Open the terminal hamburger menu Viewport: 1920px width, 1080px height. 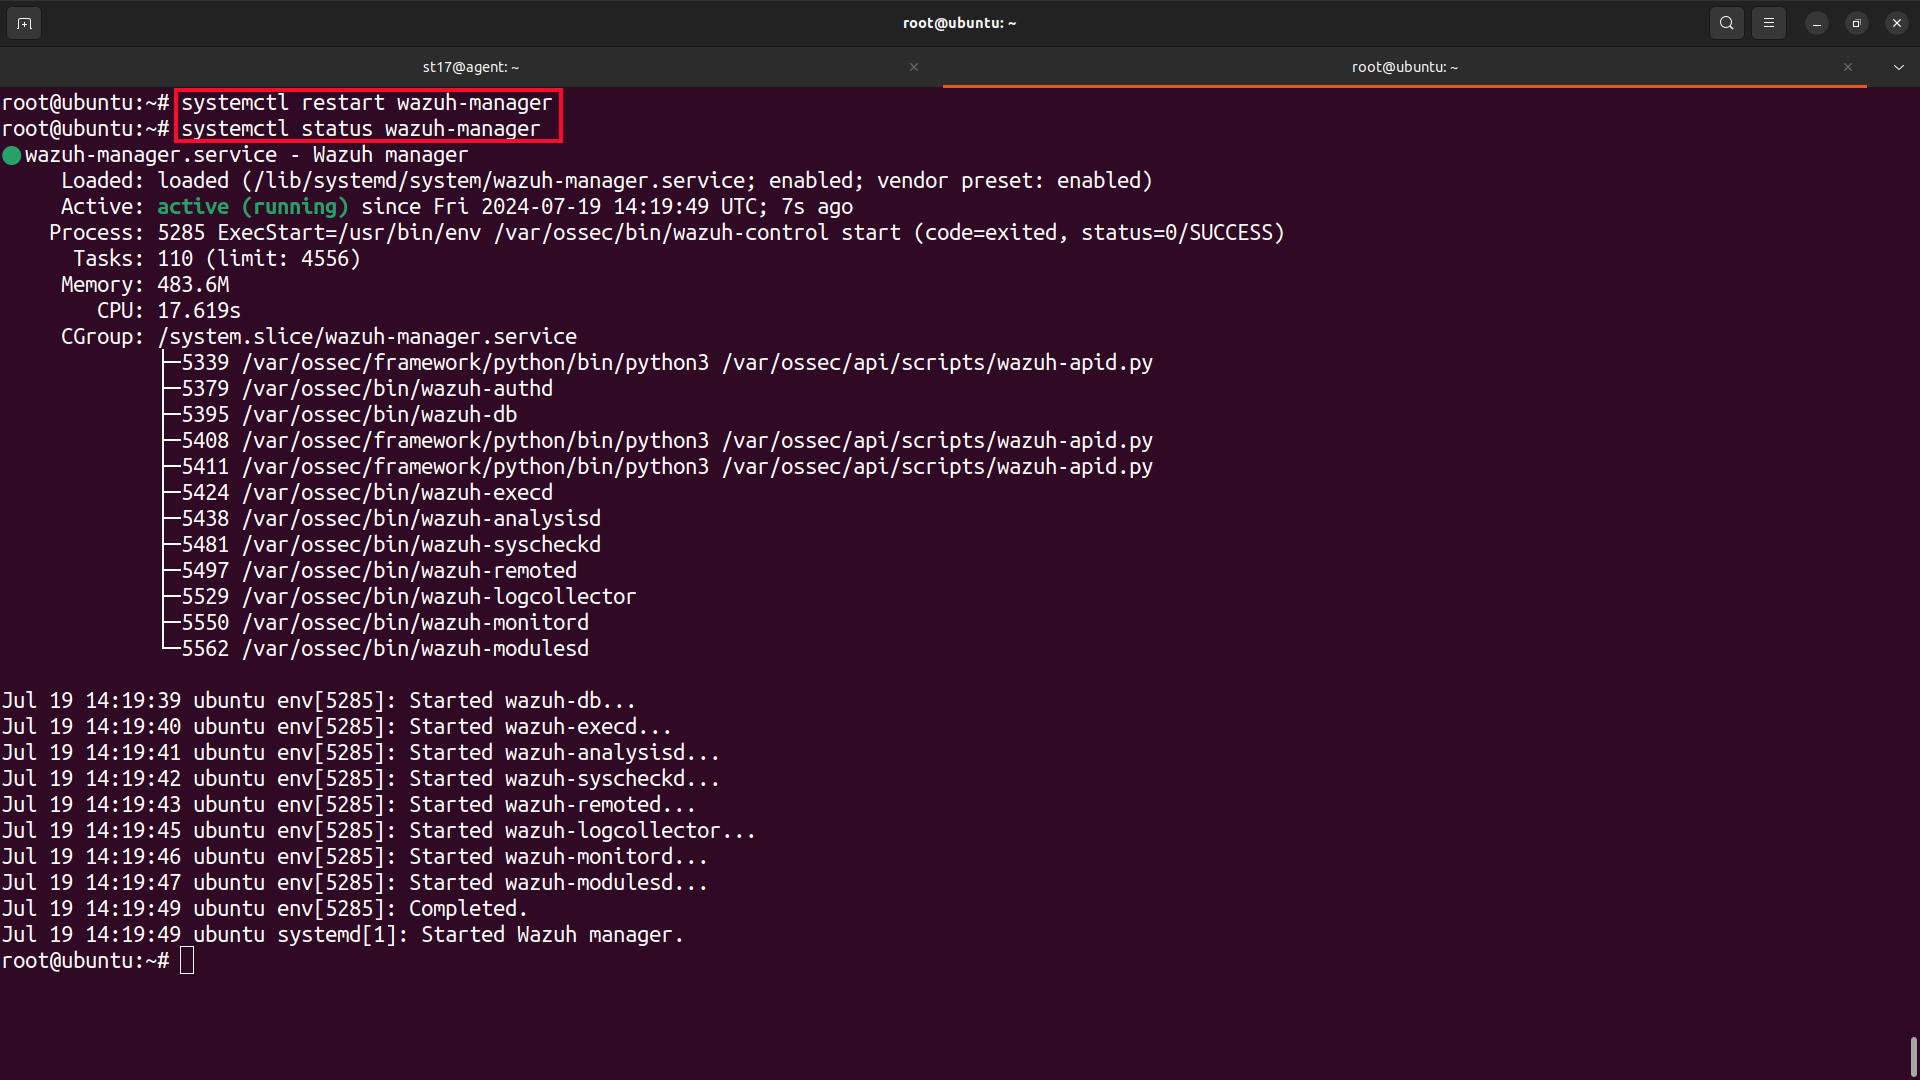point(1769,23)
